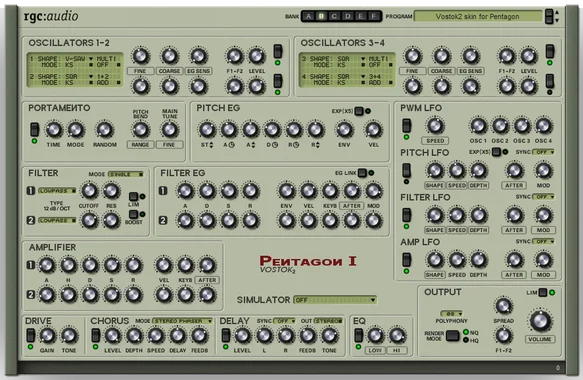This screenshot has height=380, width=583.
Task: Click the Delay TONE knob
Action: click(329, 335)
